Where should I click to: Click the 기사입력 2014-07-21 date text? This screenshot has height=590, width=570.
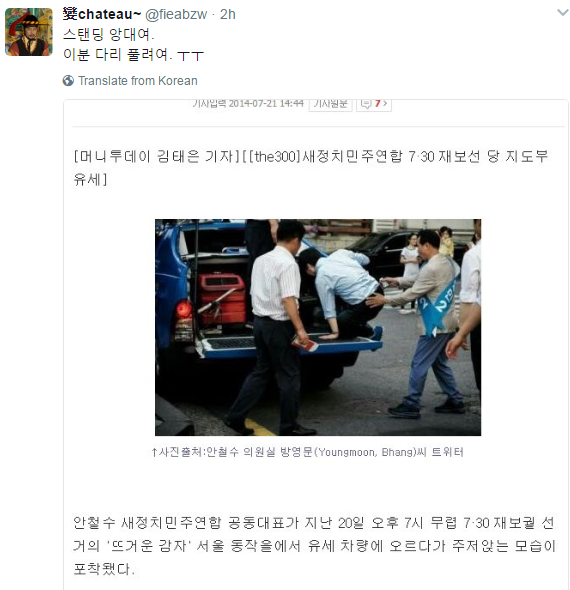248,103
